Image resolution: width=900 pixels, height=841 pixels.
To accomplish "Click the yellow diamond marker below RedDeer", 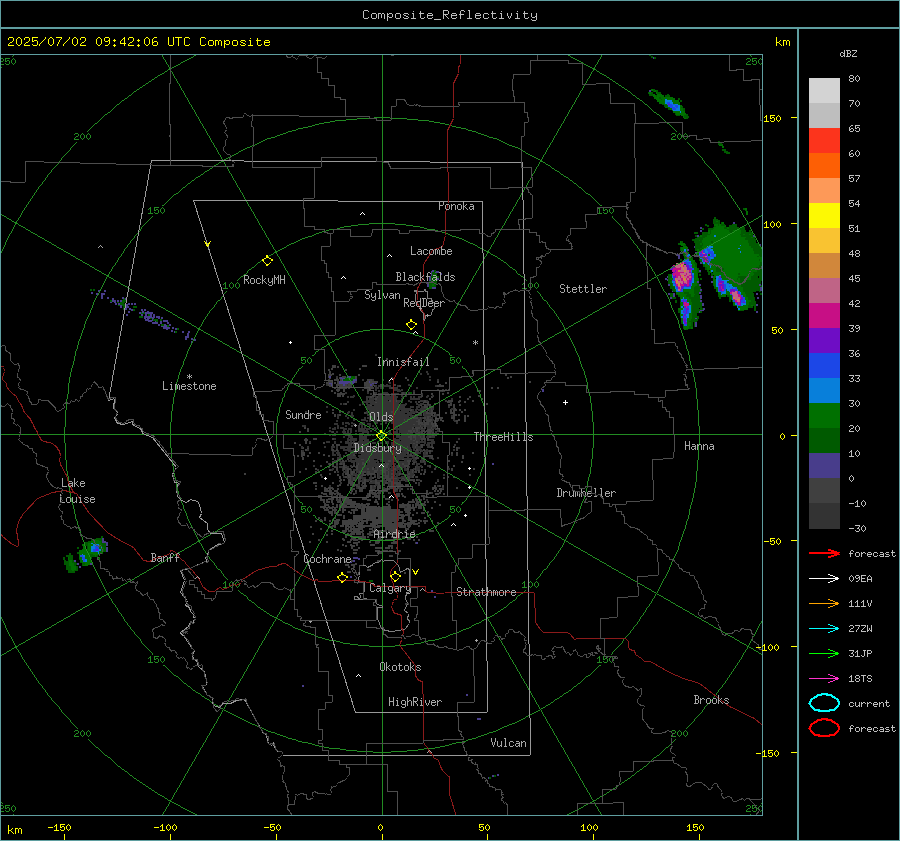I will 411,325.
